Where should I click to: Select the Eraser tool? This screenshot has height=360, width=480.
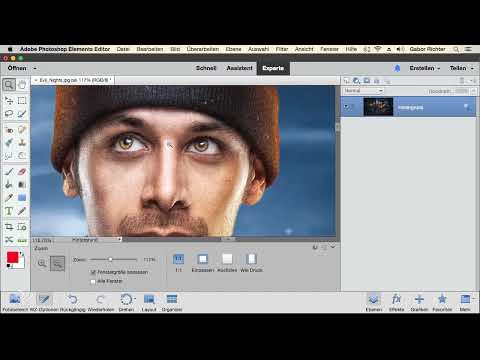tap(22, 172)
